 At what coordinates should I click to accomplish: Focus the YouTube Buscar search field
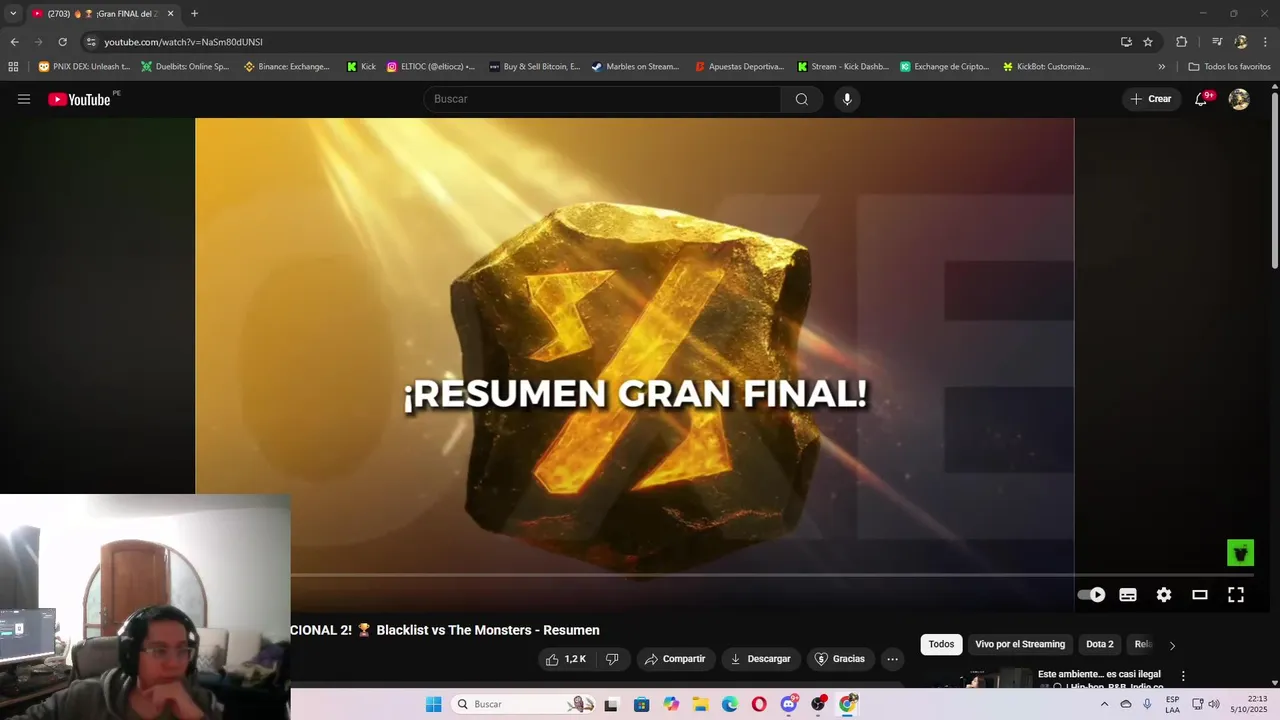click(603, 99)
